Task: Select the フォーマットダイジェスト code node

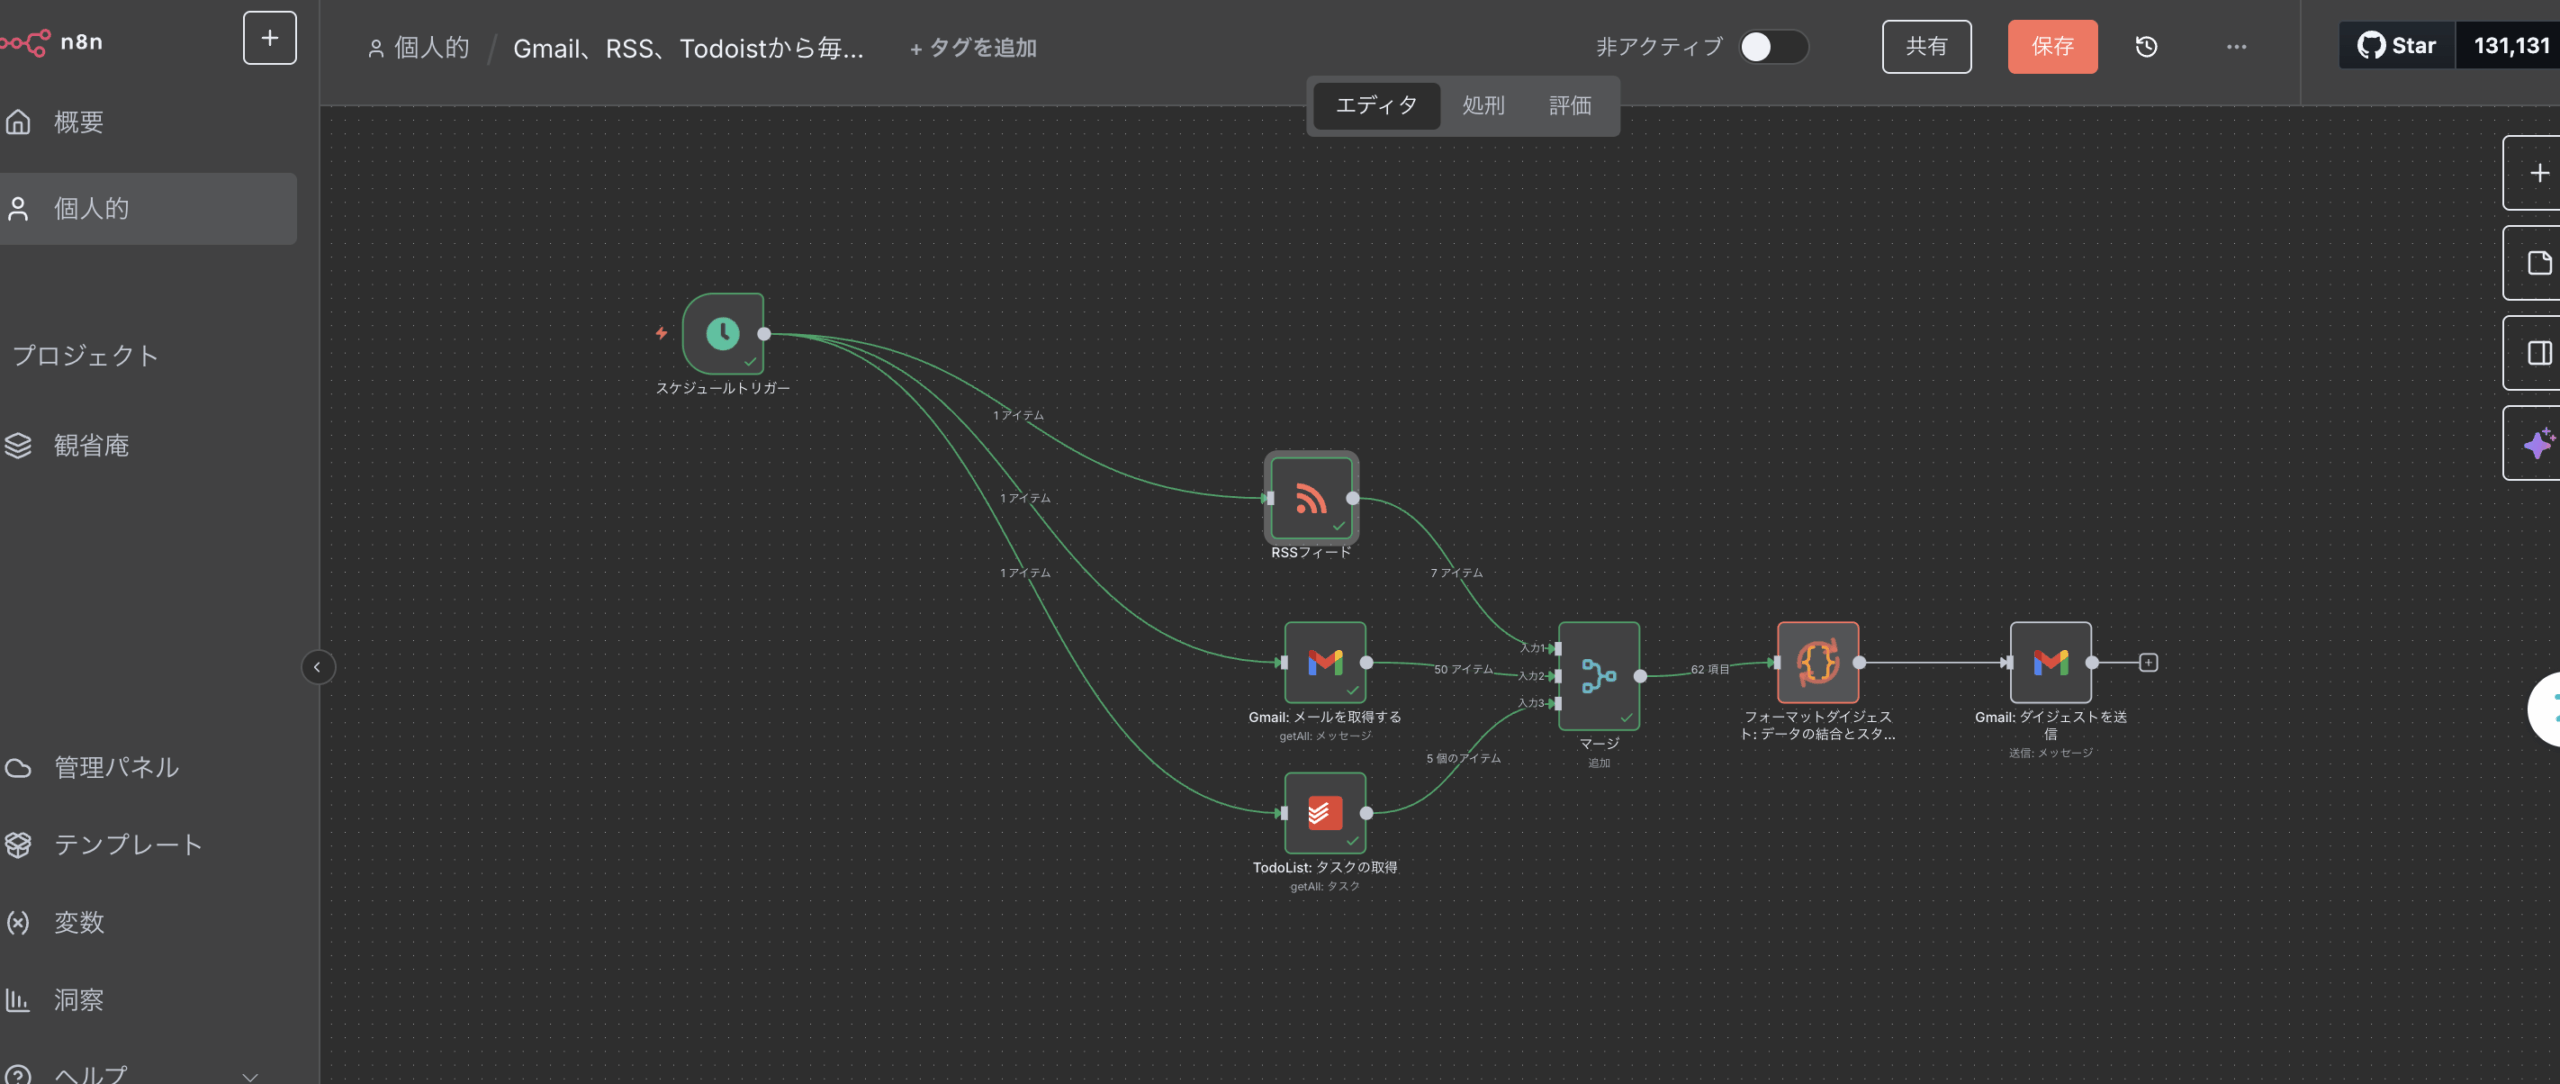Action: (1818, 662)
